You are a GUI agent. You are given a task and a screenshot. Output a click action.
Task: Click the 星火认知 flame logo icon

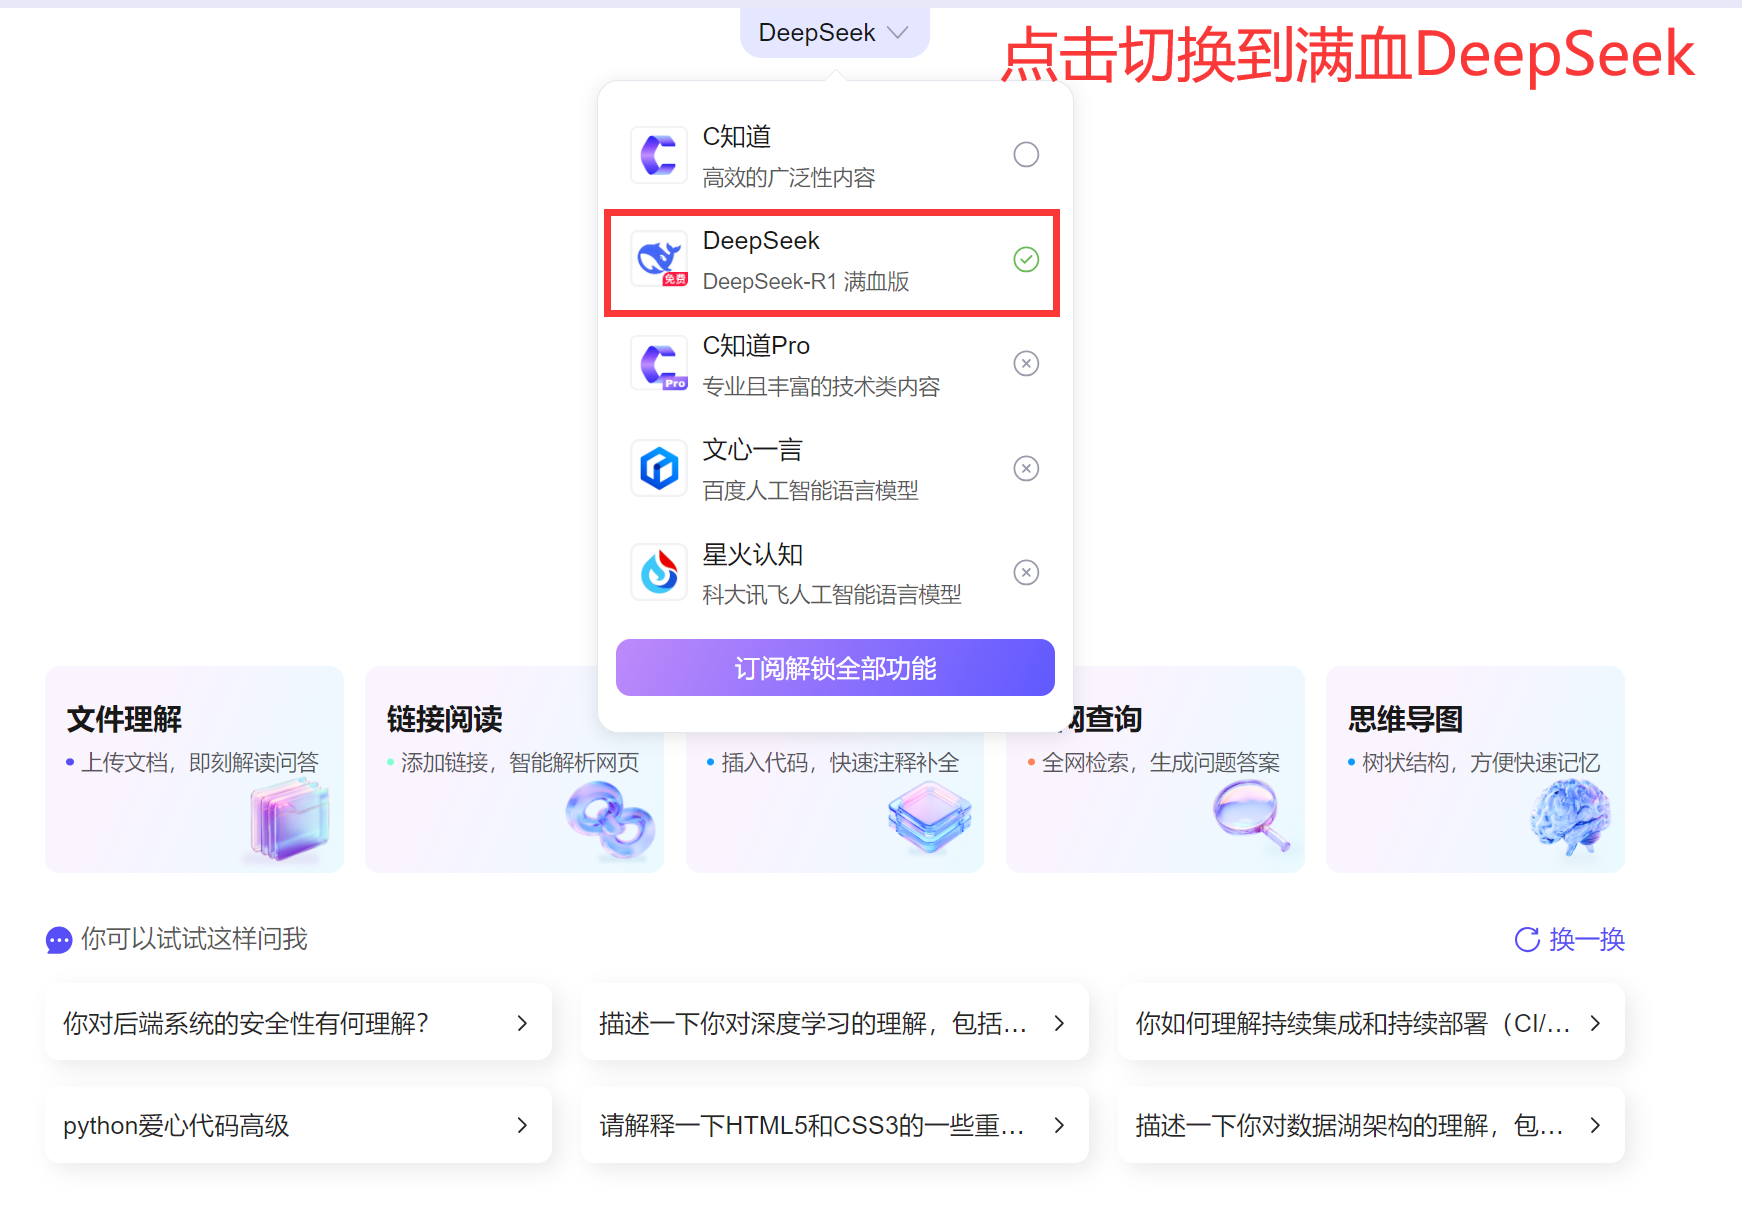tap(659, 572)
